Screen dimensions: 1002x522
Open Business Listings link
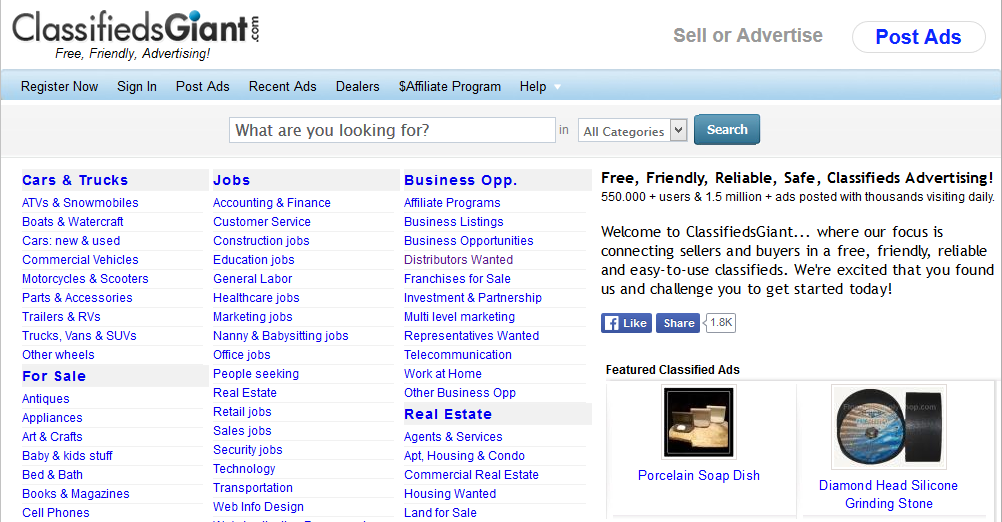coord(454,222)
